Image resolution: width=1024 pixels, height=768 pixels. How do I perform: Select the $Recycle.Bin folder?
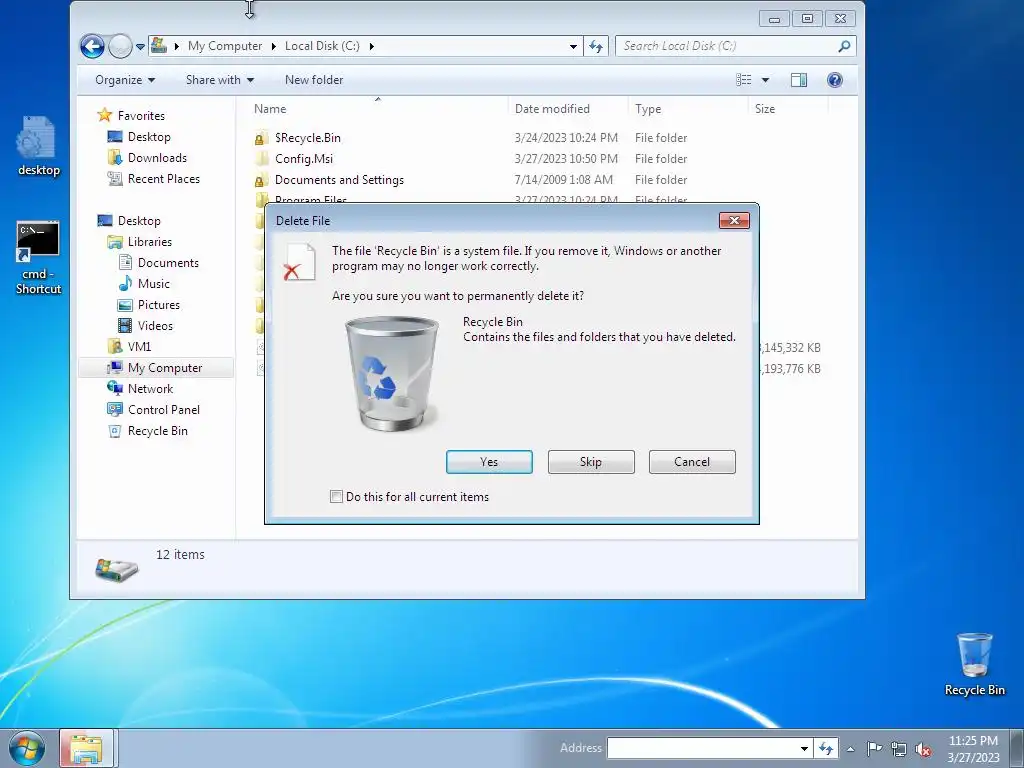tap(308, 138)
